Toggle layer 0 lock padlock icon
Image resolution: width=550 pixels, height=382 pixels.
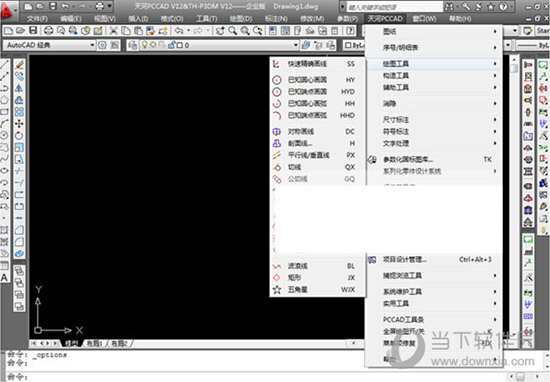point(172,45)
